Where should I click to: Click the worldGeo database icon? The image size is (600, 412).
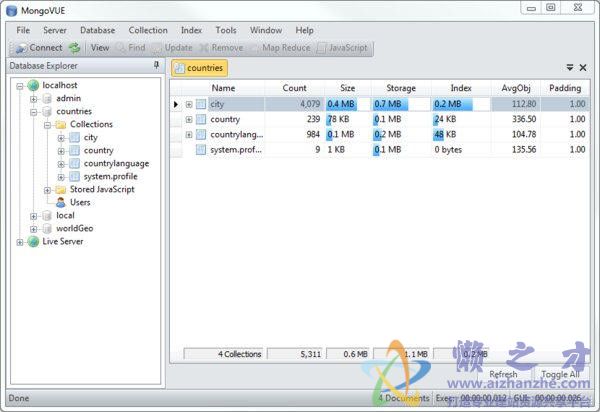coord(47,229)
